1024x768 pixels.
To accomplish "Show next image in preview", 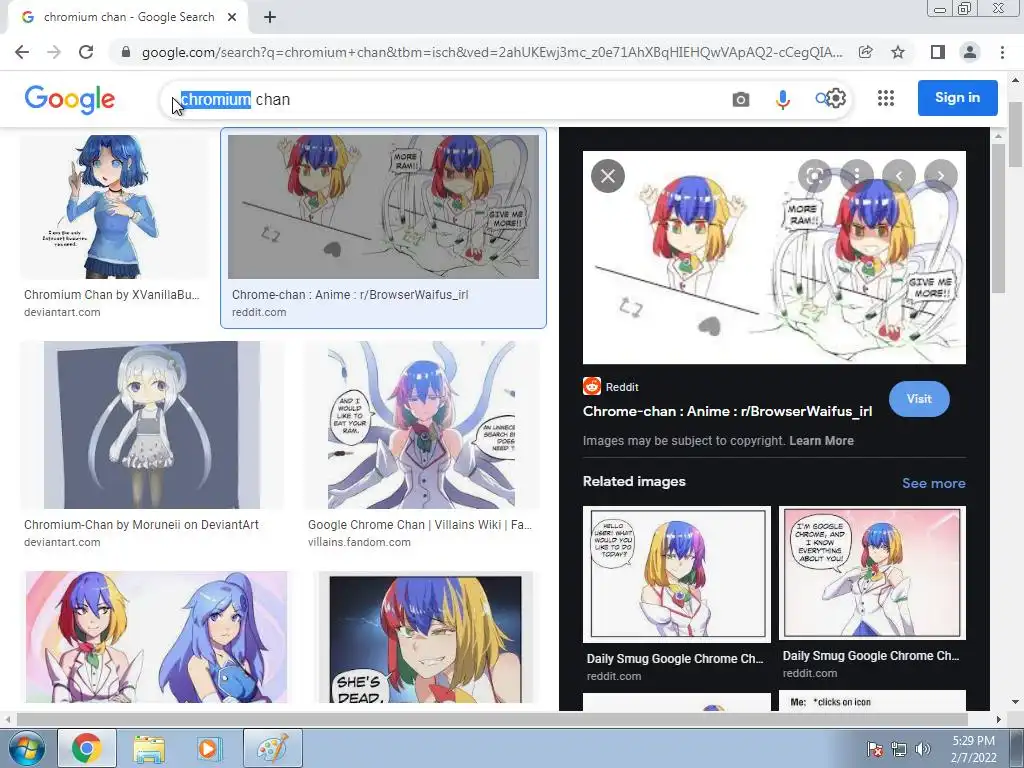I will [940, 176].
